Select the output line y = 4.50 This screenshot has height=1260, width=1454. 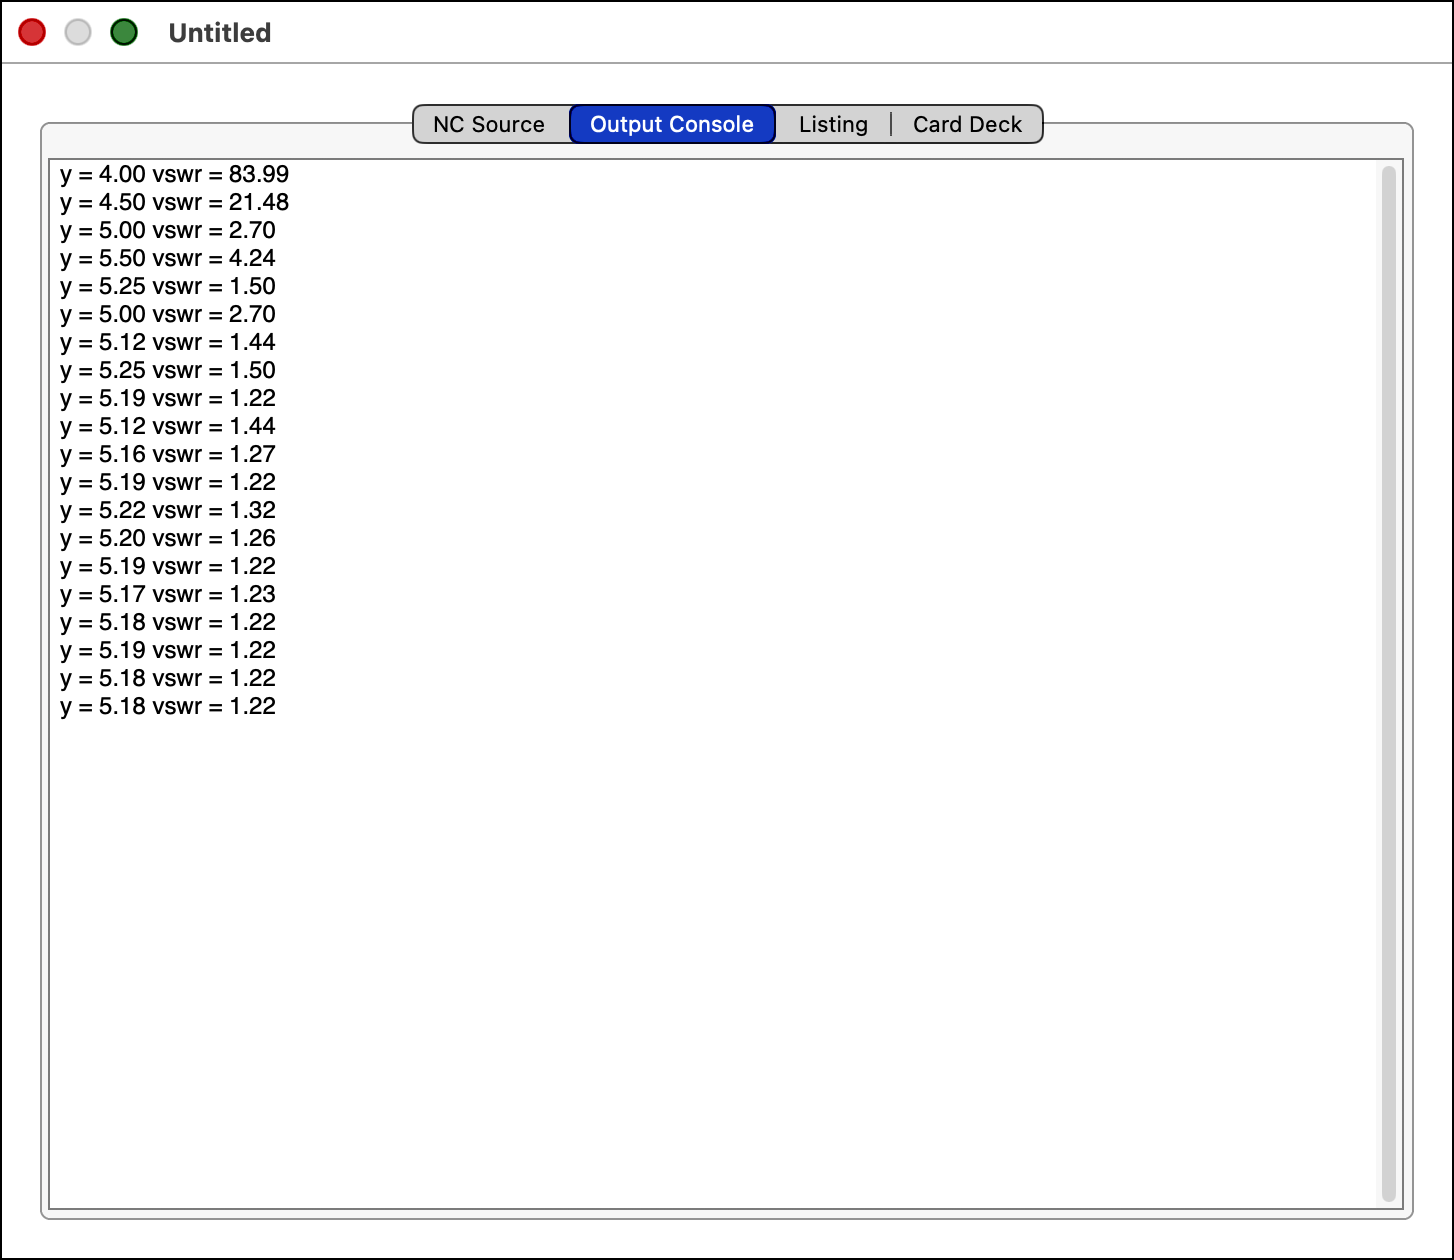pyautogui.click(x=174, y=203)
